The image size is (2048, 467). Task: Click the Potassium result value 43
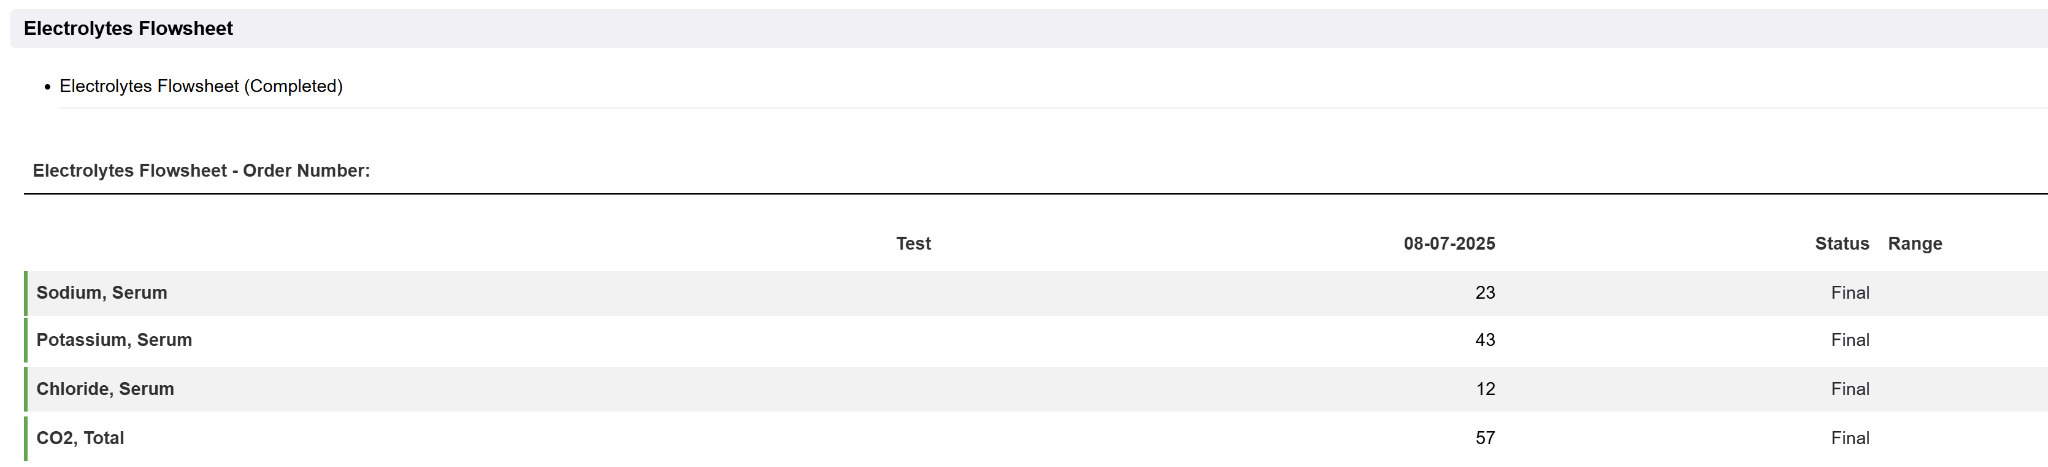[x=1485, y=340]
